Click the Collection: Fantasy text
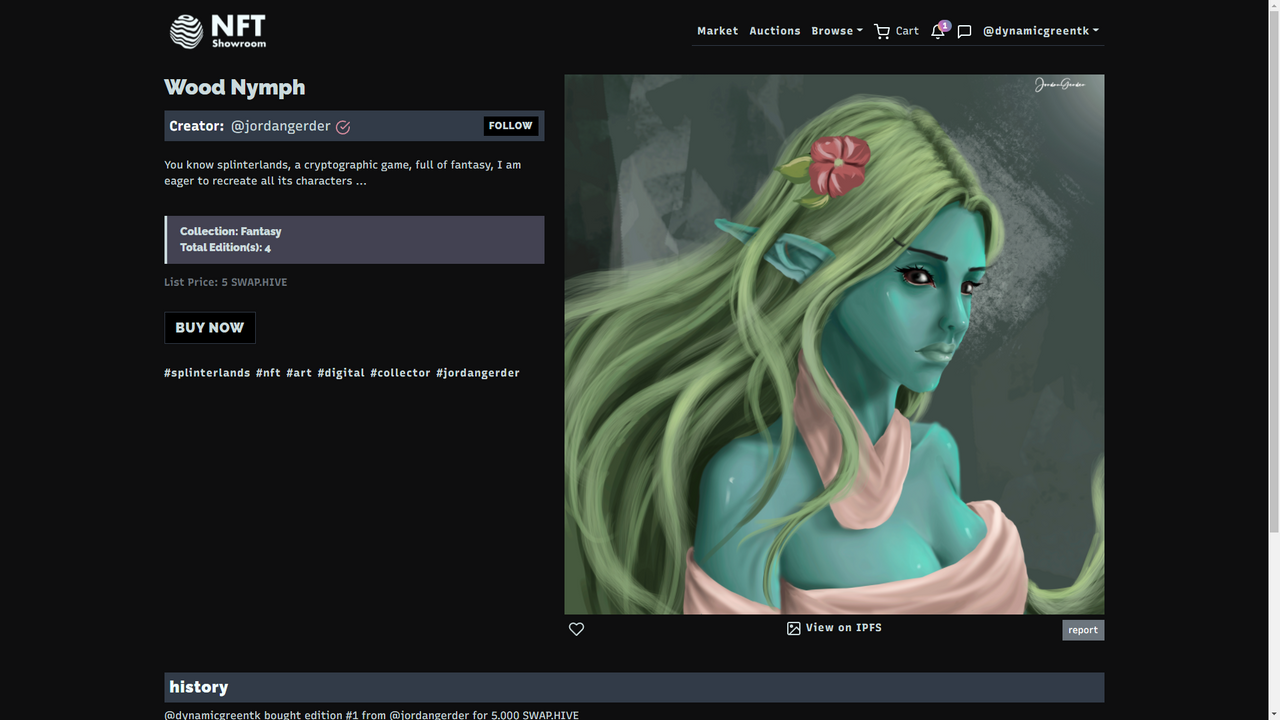The width and height of the screenshot is (1280, 720). (231, 231)
